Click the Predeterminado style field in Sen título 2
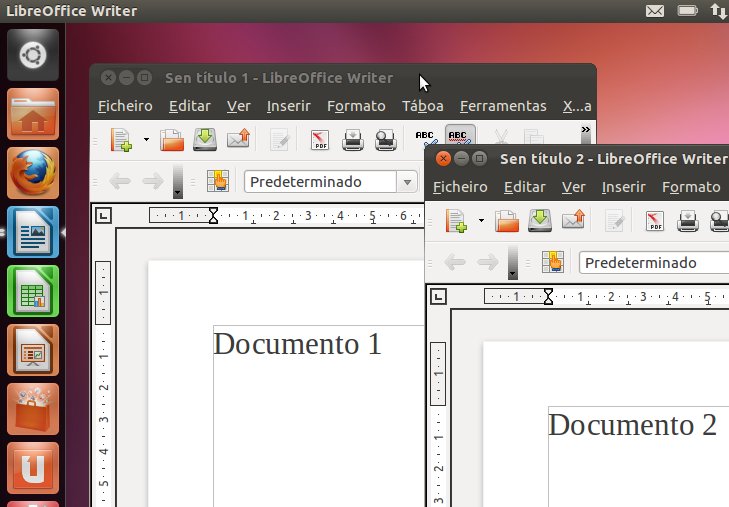This screenshot has width=729, height=507. click(x=654, y=263)
